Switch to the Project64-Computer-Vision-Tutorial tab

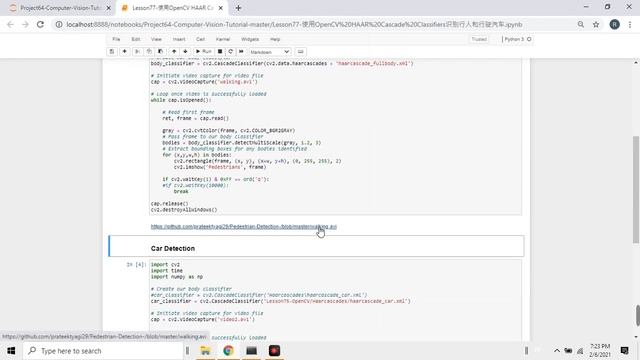(x=60, y=8)
